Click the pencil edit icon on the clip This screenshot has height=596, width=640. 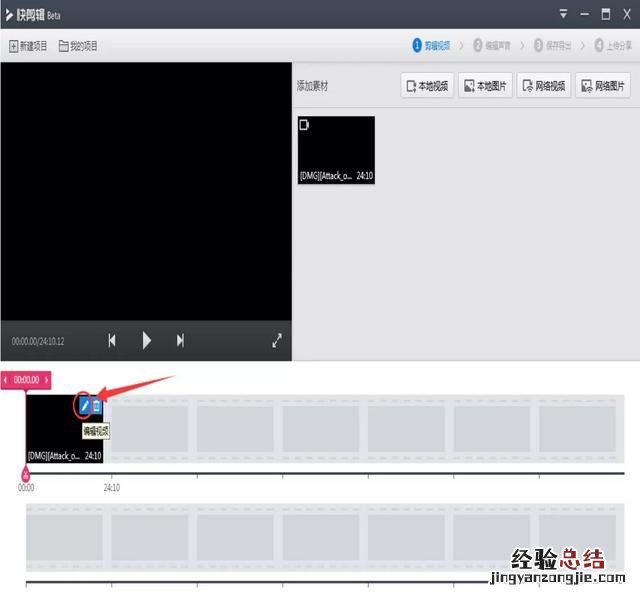(x=84, y=406)
